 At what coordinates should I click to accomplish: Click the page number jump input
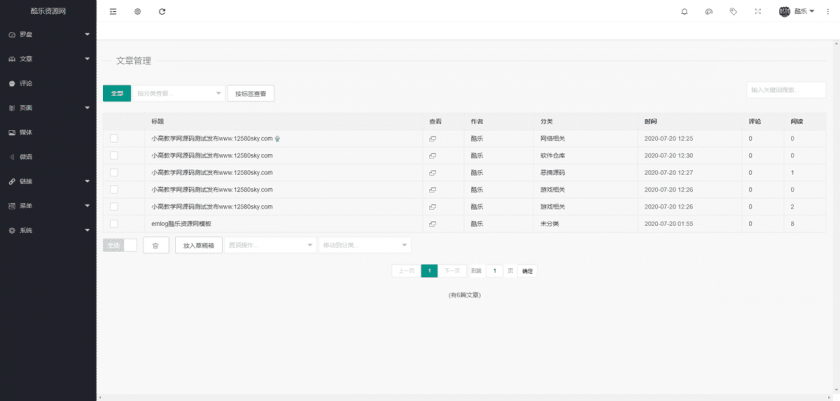(494, 271)
